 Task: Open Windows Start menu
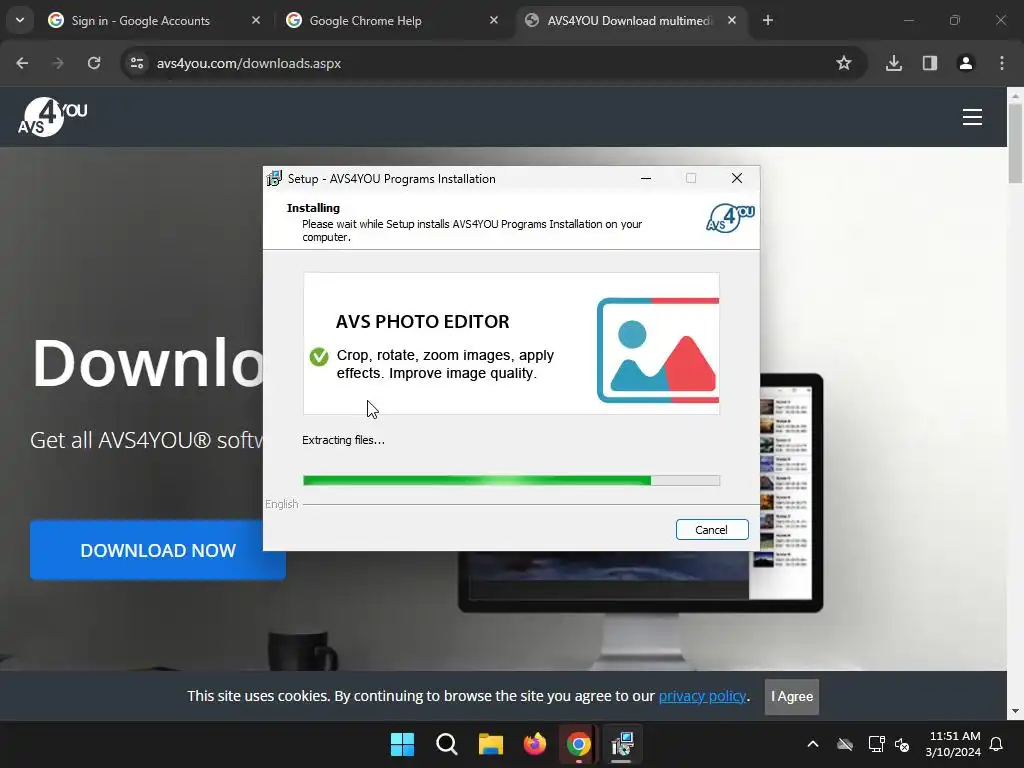(x=402, y=744)
